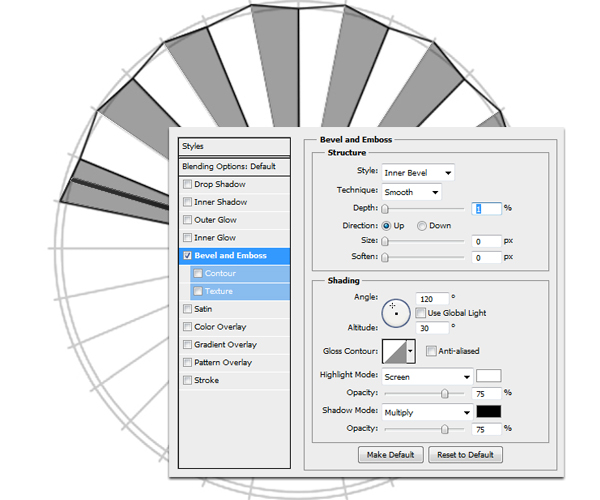This screenshot has height=500, width=600.
Task: Toggle the Stroke effect checkbox
Action: (188, 381)
